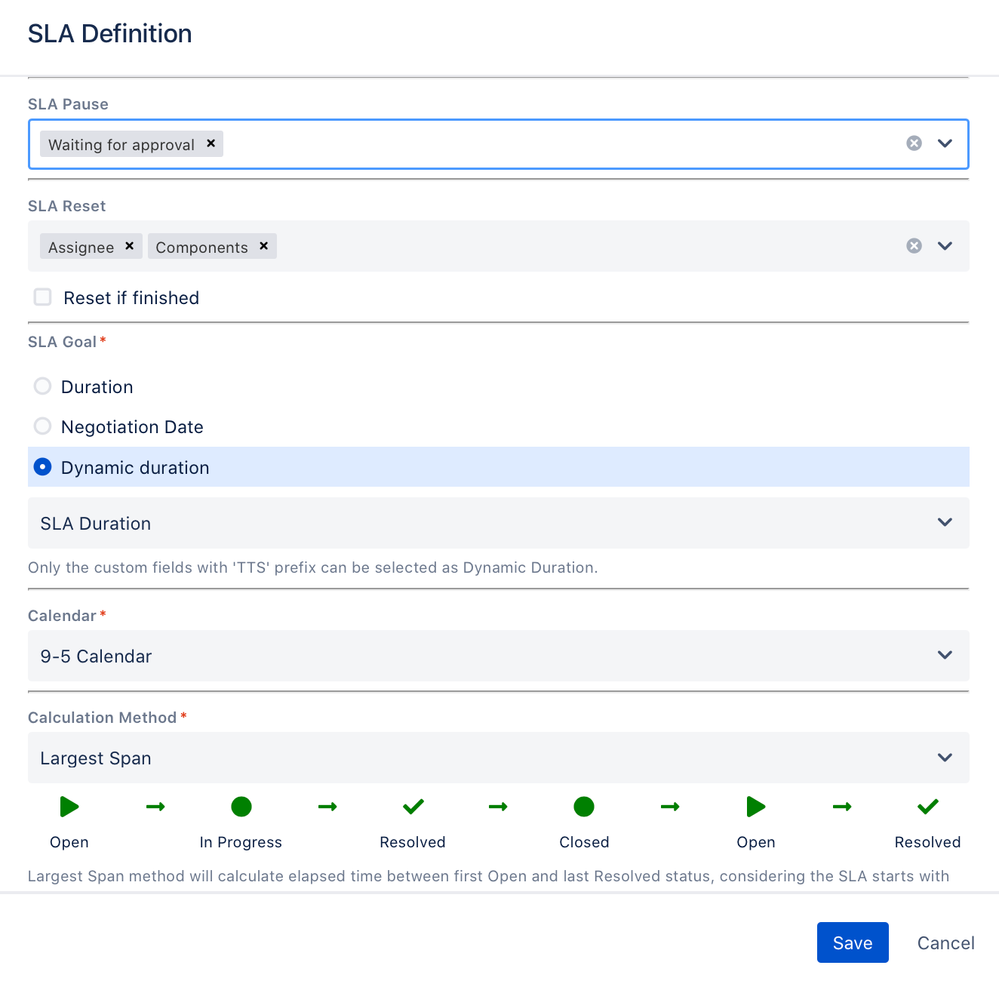This screenshot has width=999, height=987.
Task: Remove the Components tag from SLA Reset
Action: (263, 246)
